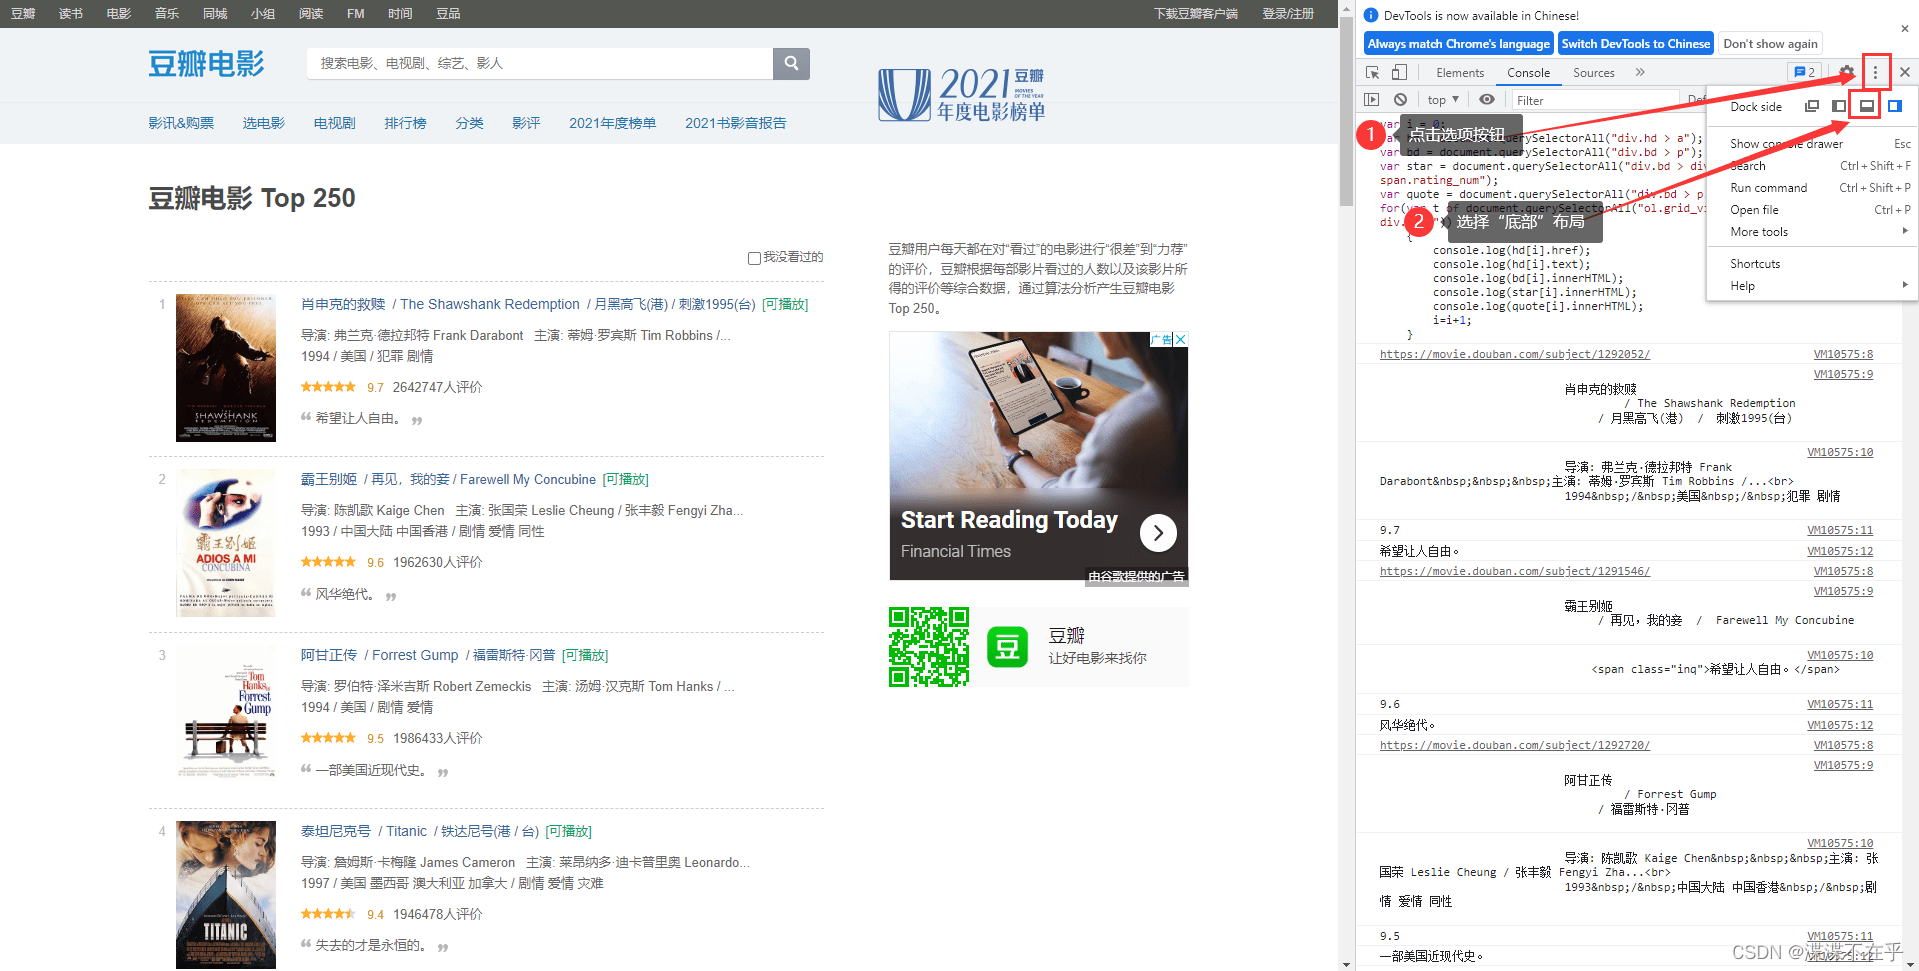Click the ad's round arrow button
Screen dimensions: 1919x971
(1158, 533)
